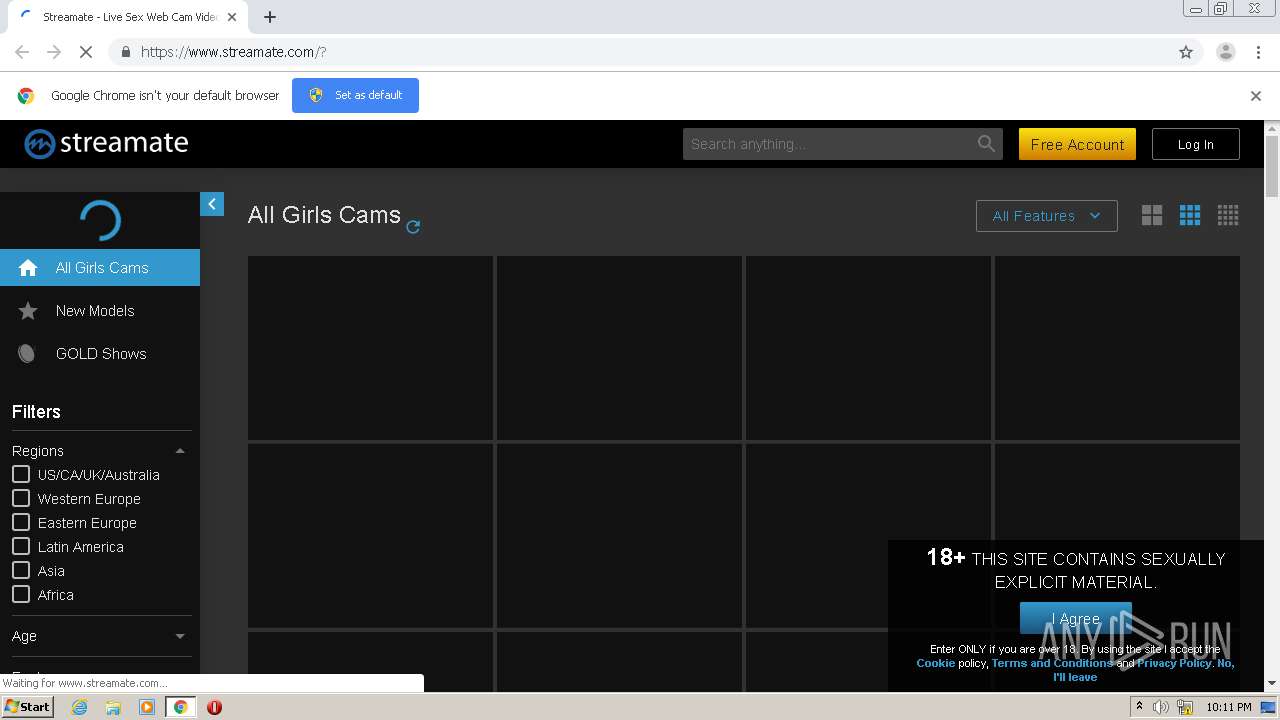Open the media player taskbar icon
Screen dimensions: 1280x720
(x=147, y=707)
